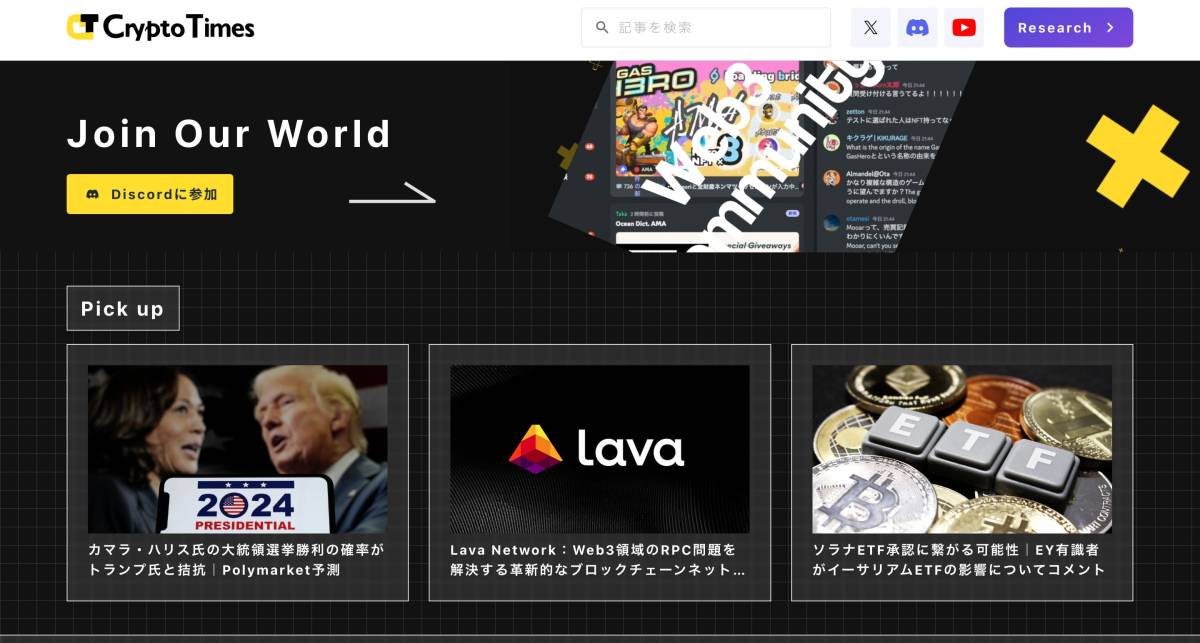The image size is (1200, 643).
Task: Select the Pick up section label
Action: coord(122,308)
